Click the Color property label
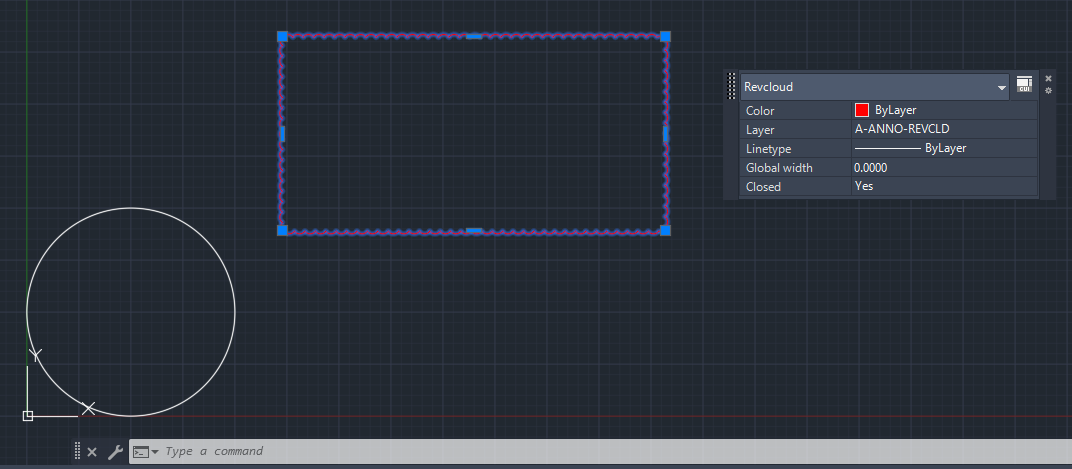 (760, 111)
